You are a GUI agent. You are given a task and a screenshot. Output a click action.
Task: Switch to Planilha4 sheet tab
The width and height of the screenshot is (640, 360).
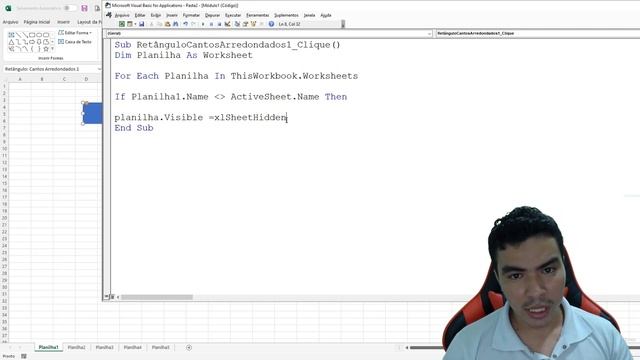[133, 347]
